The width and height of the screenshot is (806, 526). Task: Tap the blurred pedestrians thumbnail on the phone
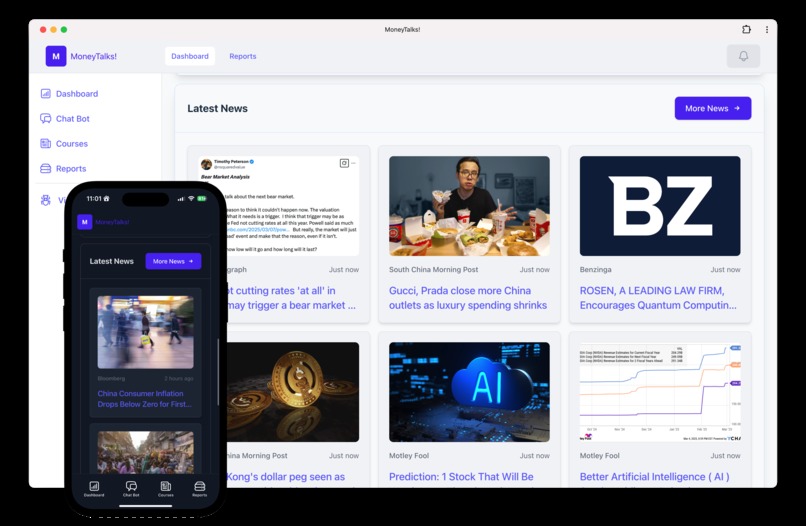[x=145, y=332]
